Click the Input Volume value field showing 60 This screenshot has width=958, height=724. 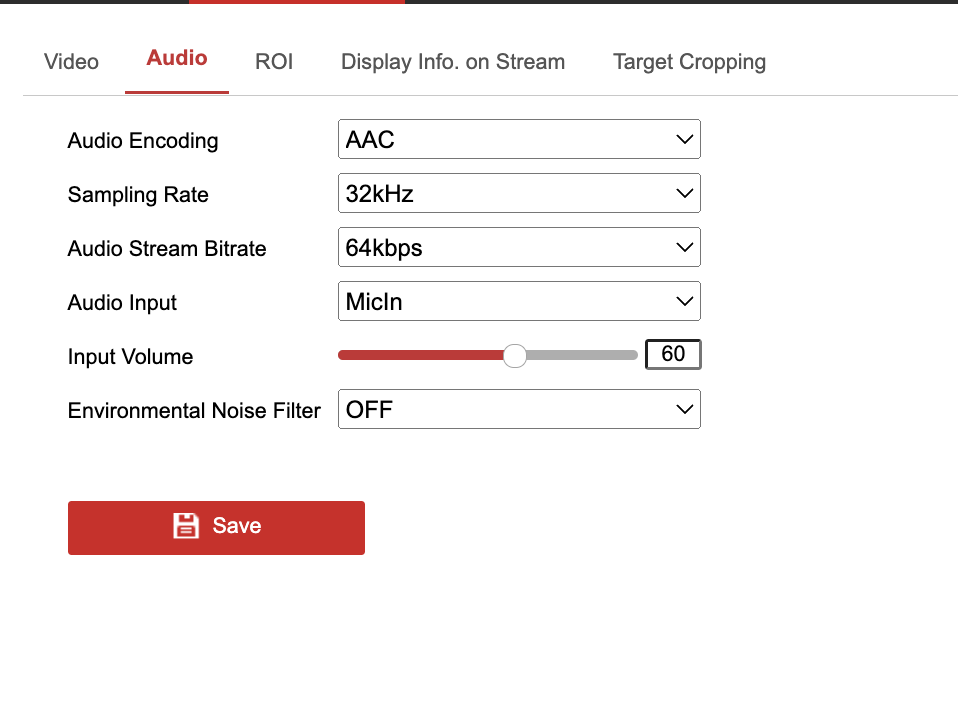pos(673,355)
